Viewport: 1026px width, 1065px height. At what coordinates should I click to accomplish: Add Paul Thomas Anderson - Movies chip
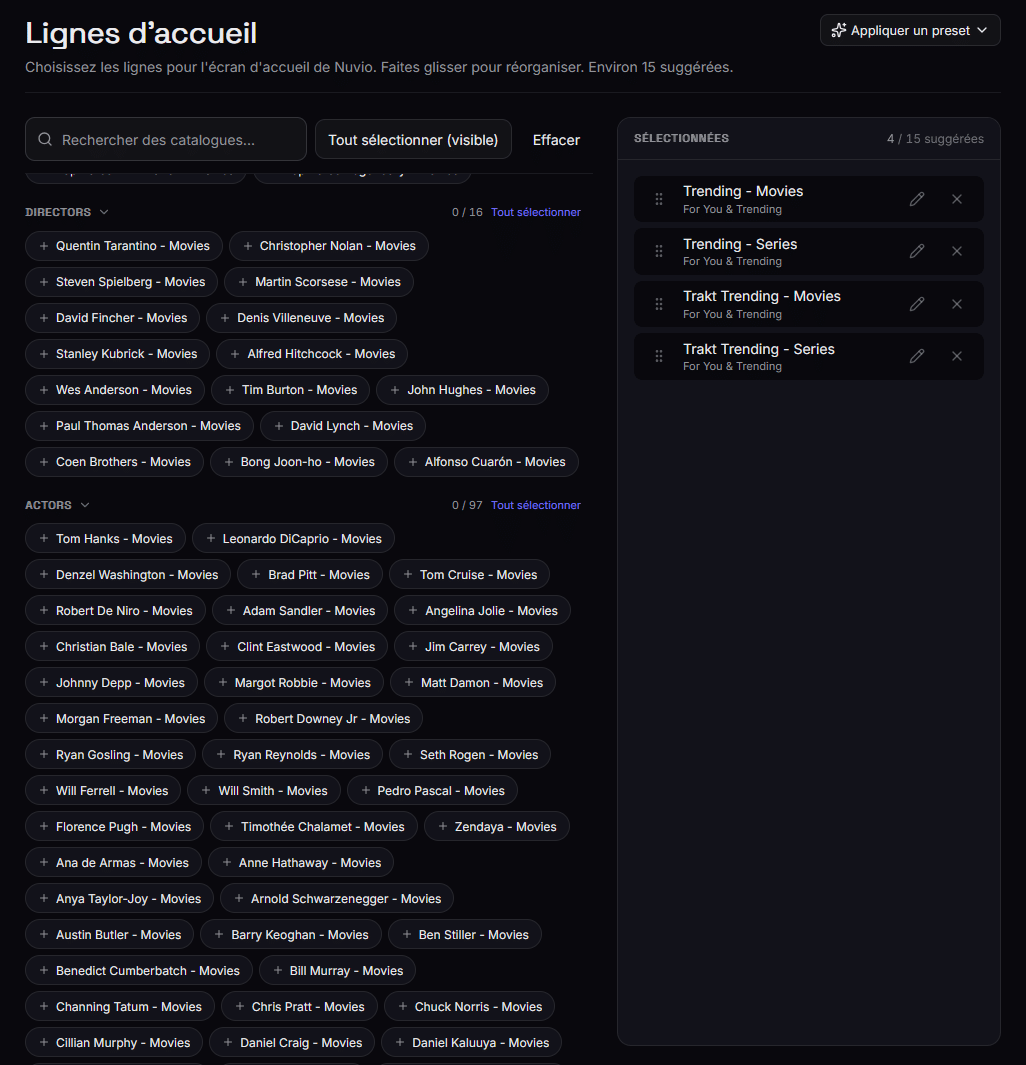[x=139, y=426]
